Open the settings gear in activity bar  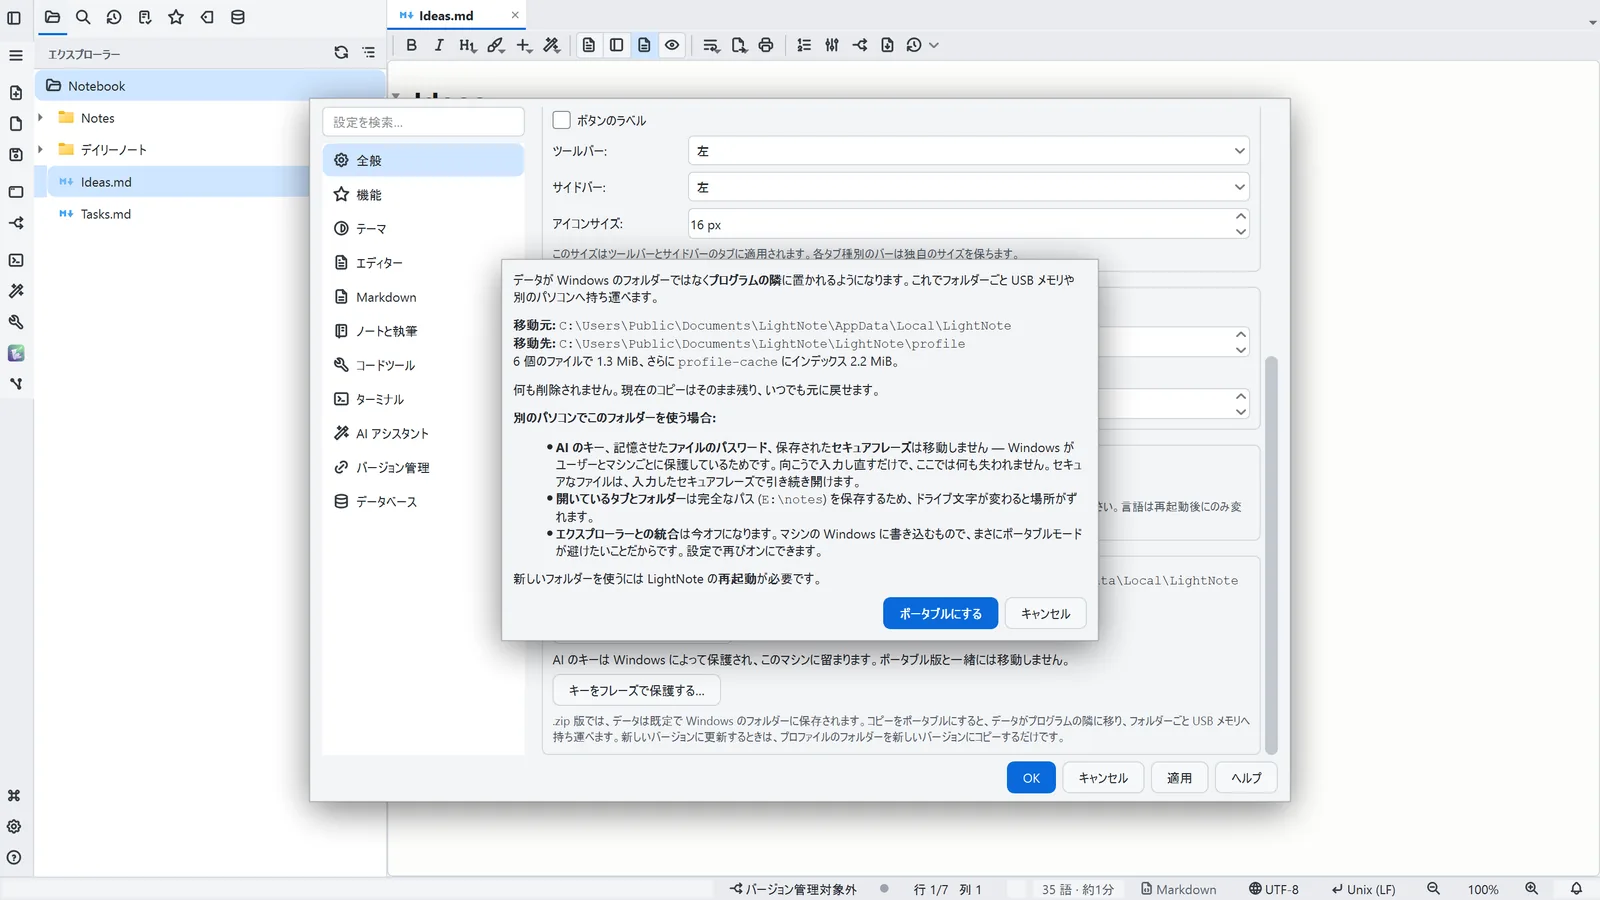click(14, 827)
